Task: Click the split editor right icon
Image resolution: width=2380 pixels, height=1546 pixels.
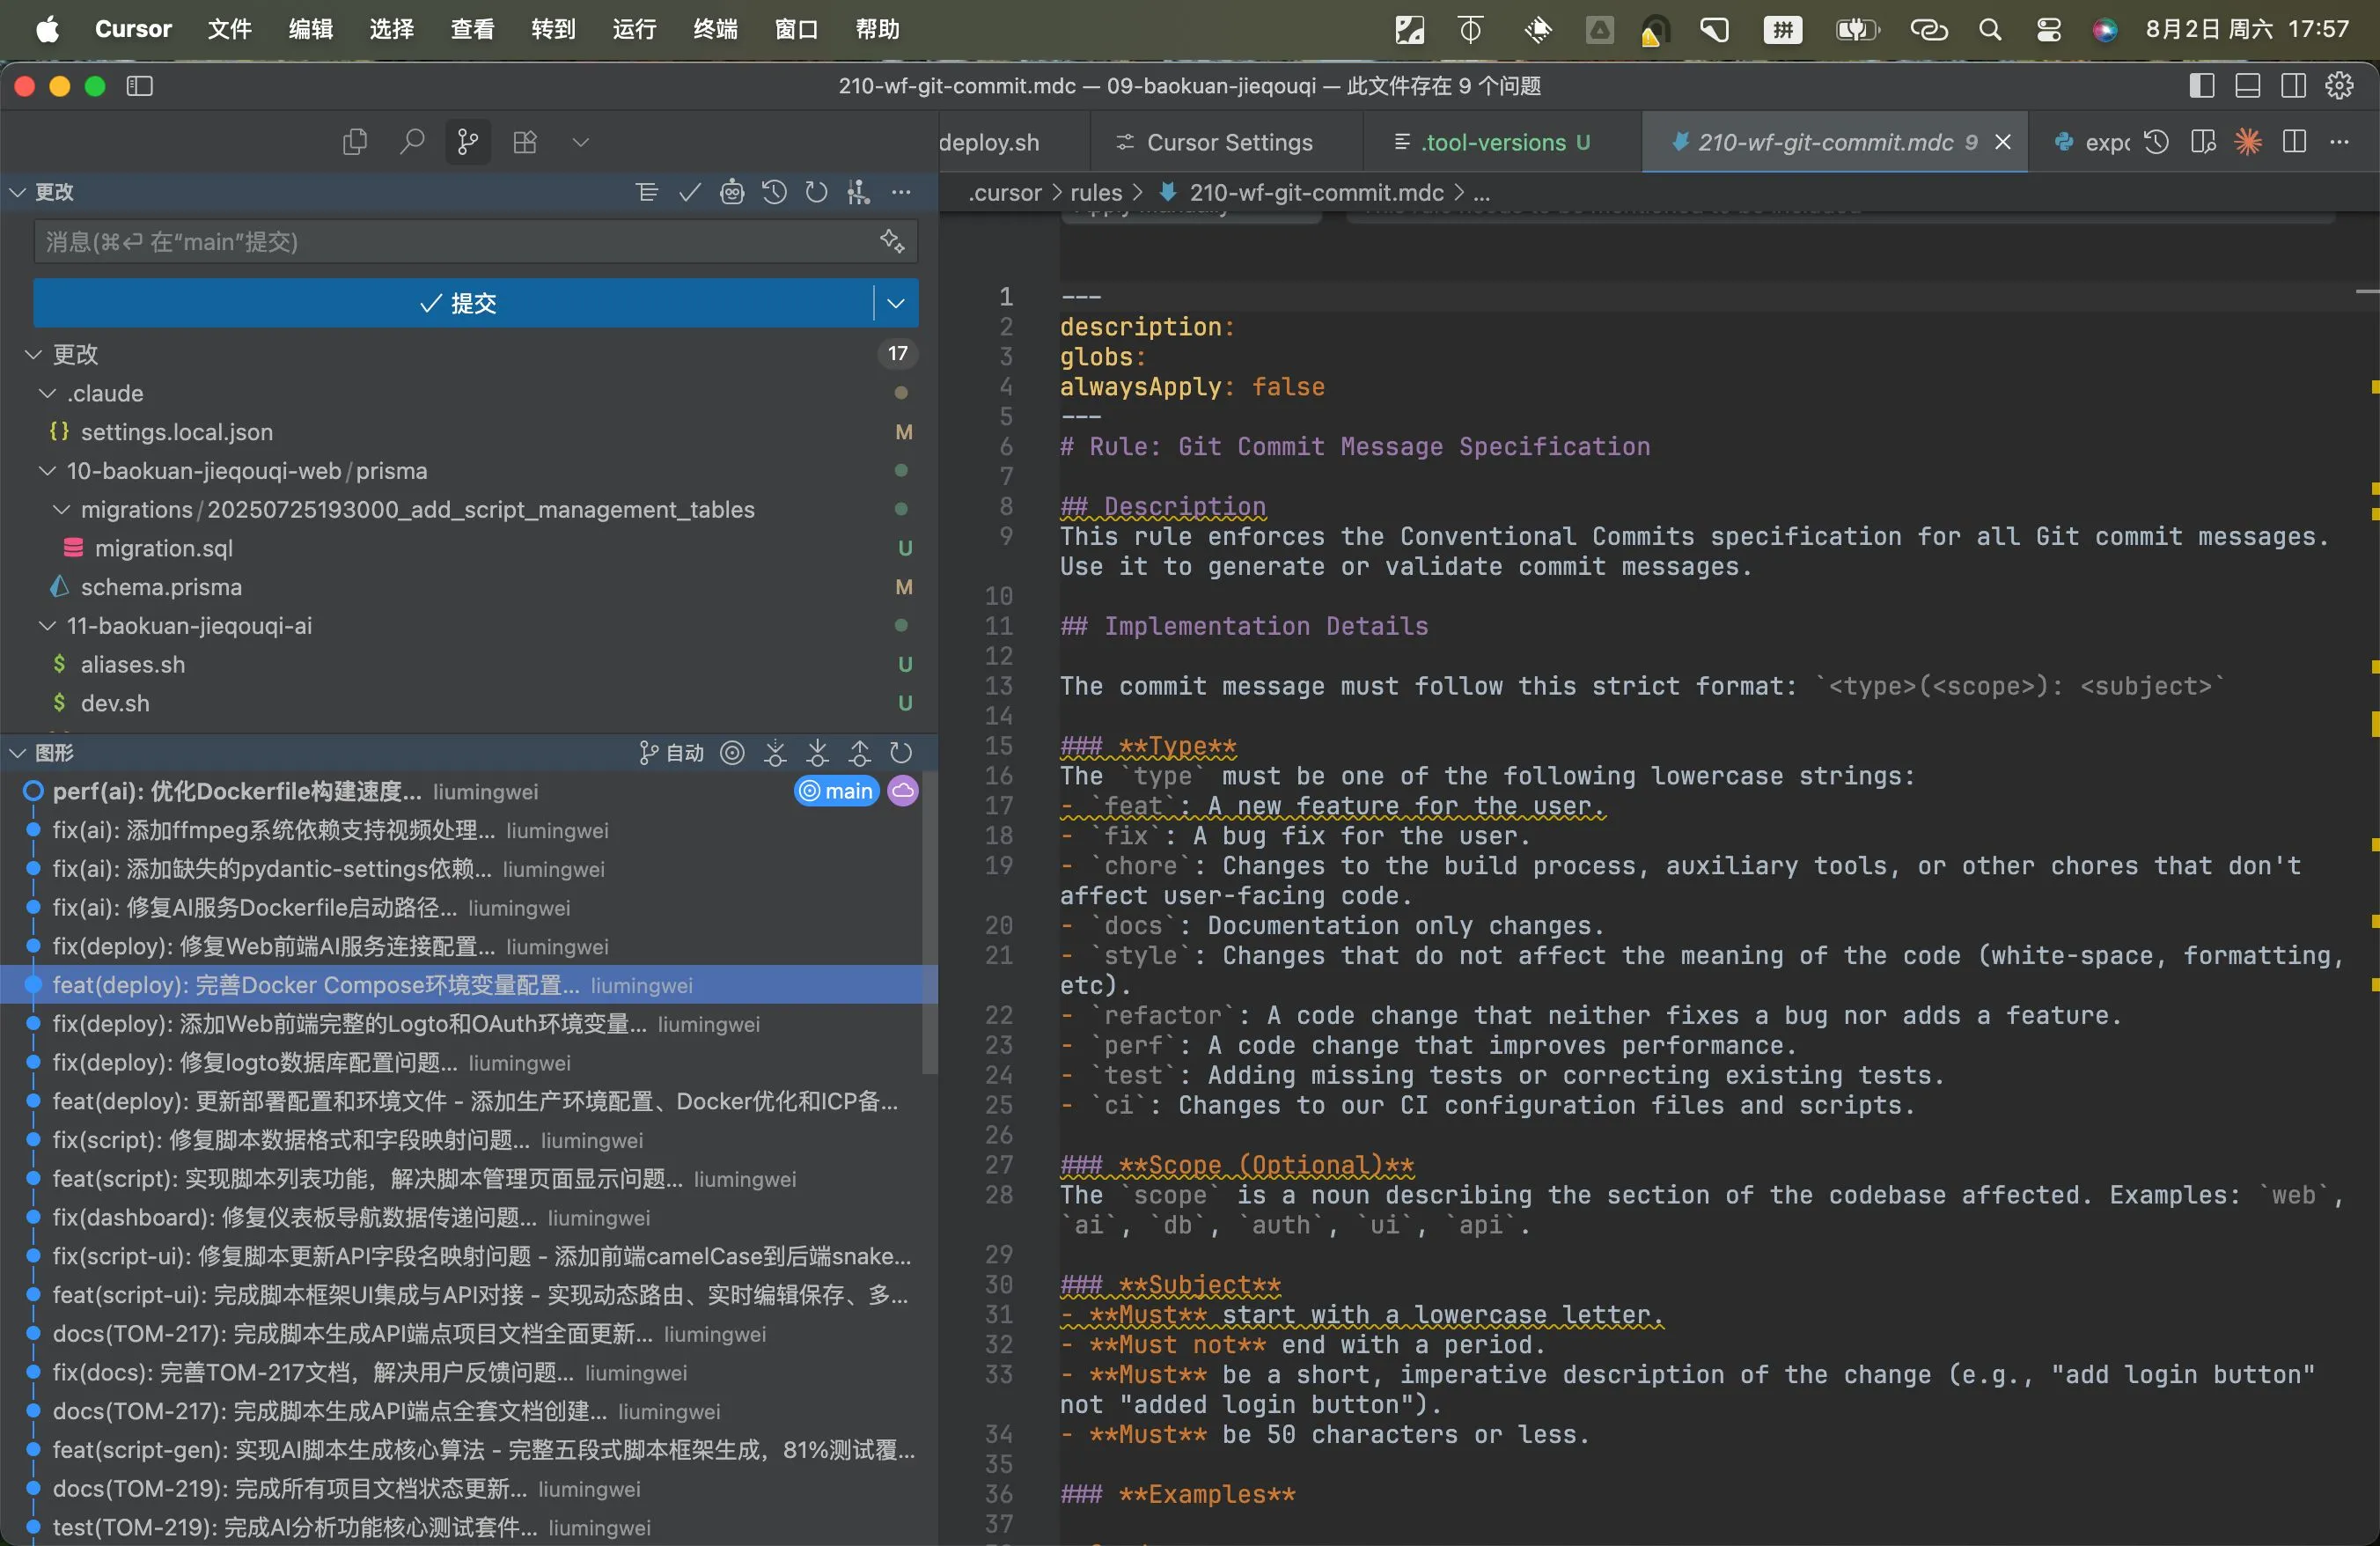Action: [x=2295, y=142]
